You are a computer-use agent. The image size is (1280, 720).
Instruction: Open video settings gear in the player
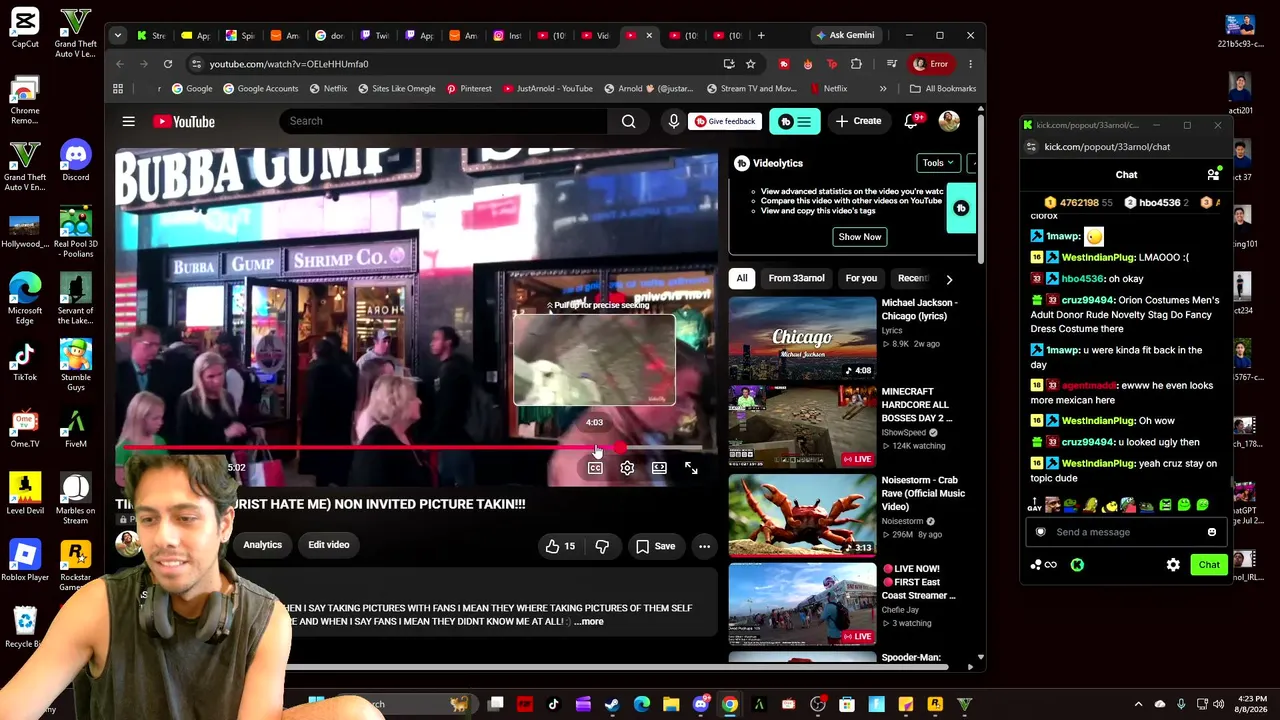coord(627,468)
